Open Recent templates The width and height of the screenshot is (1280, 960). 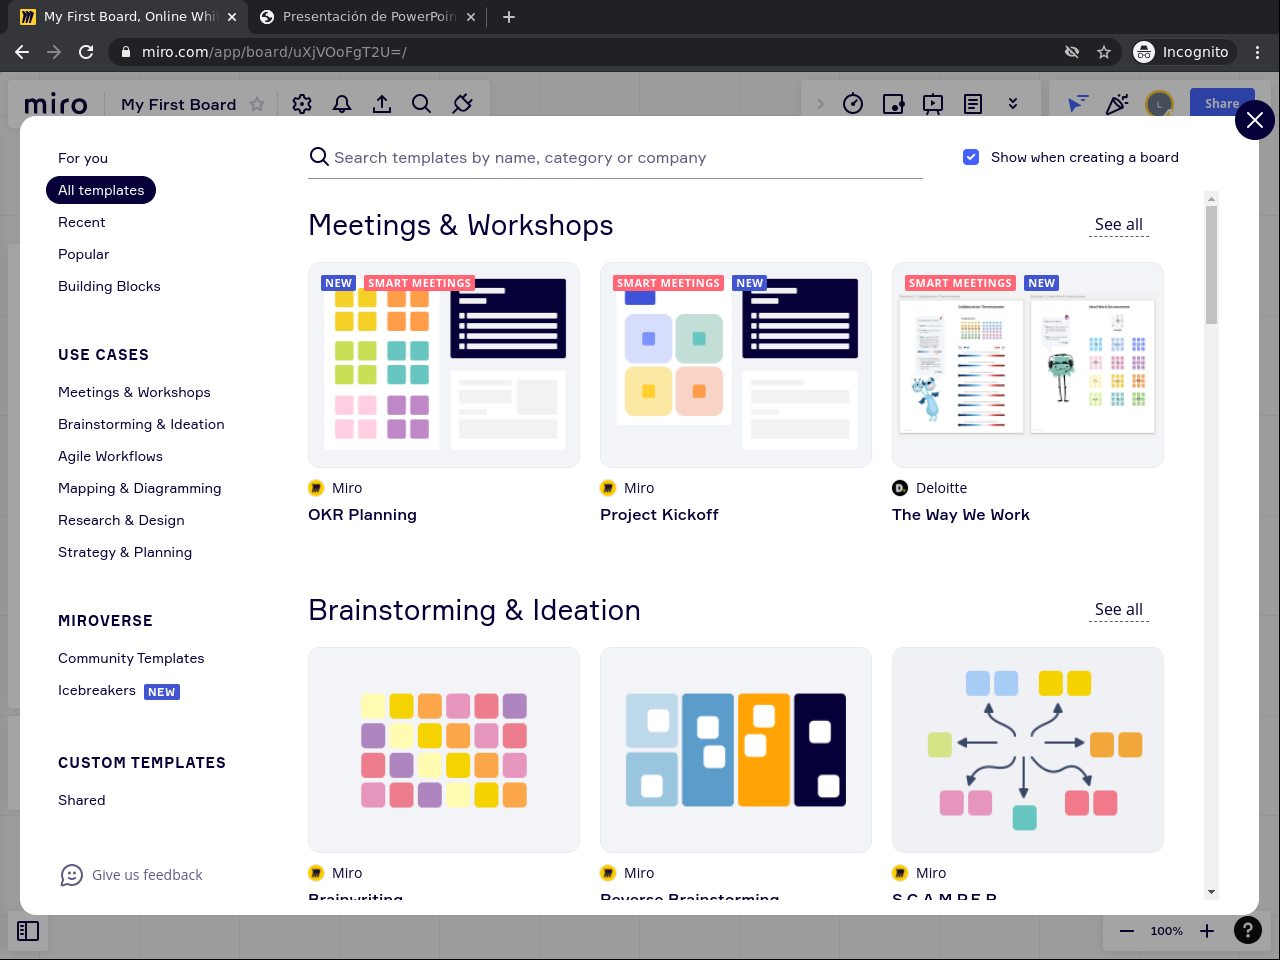coord(82,222)
